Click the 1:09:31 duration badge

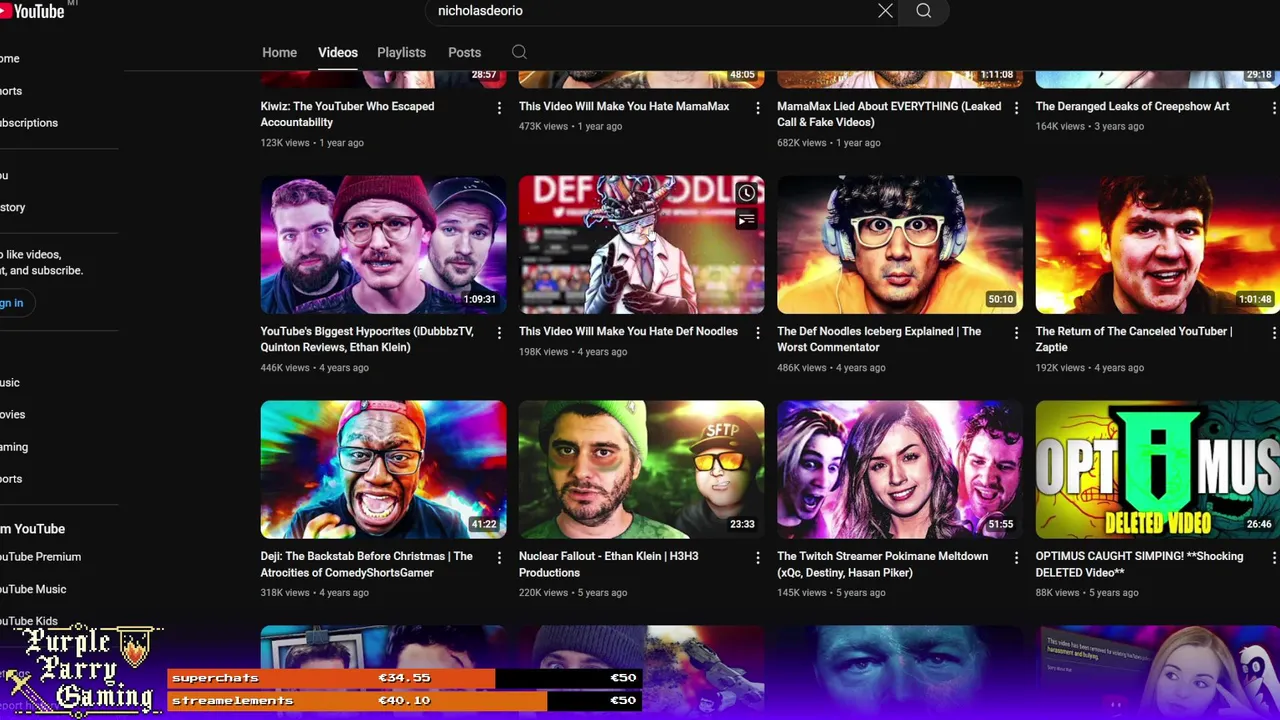tap(480, 300)
